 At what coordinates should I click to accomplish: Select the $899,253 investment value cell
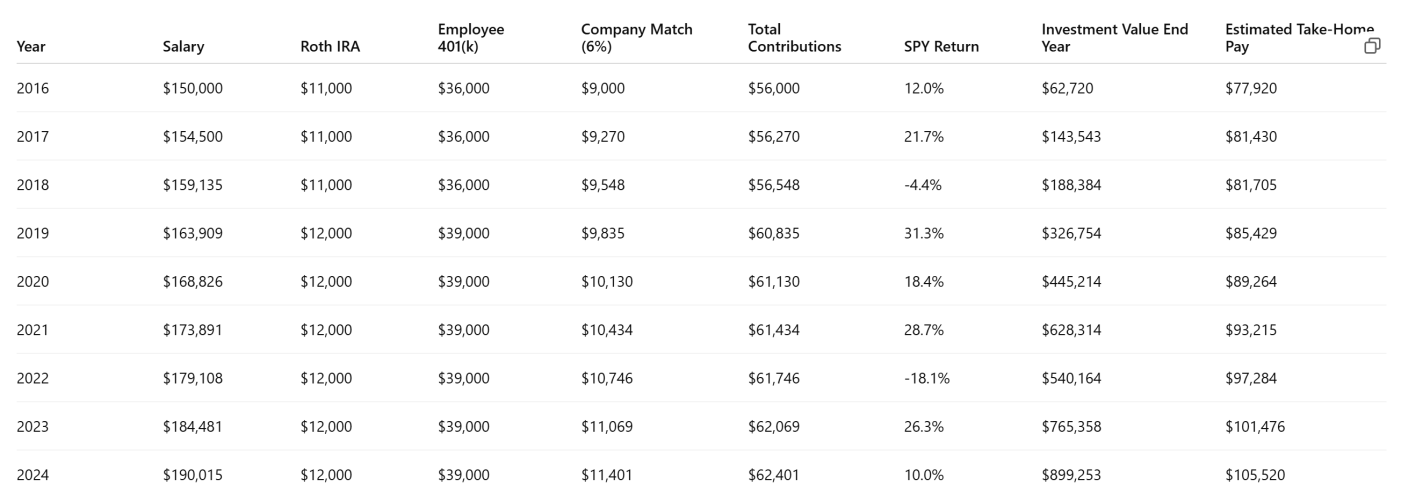(1071, 475)
